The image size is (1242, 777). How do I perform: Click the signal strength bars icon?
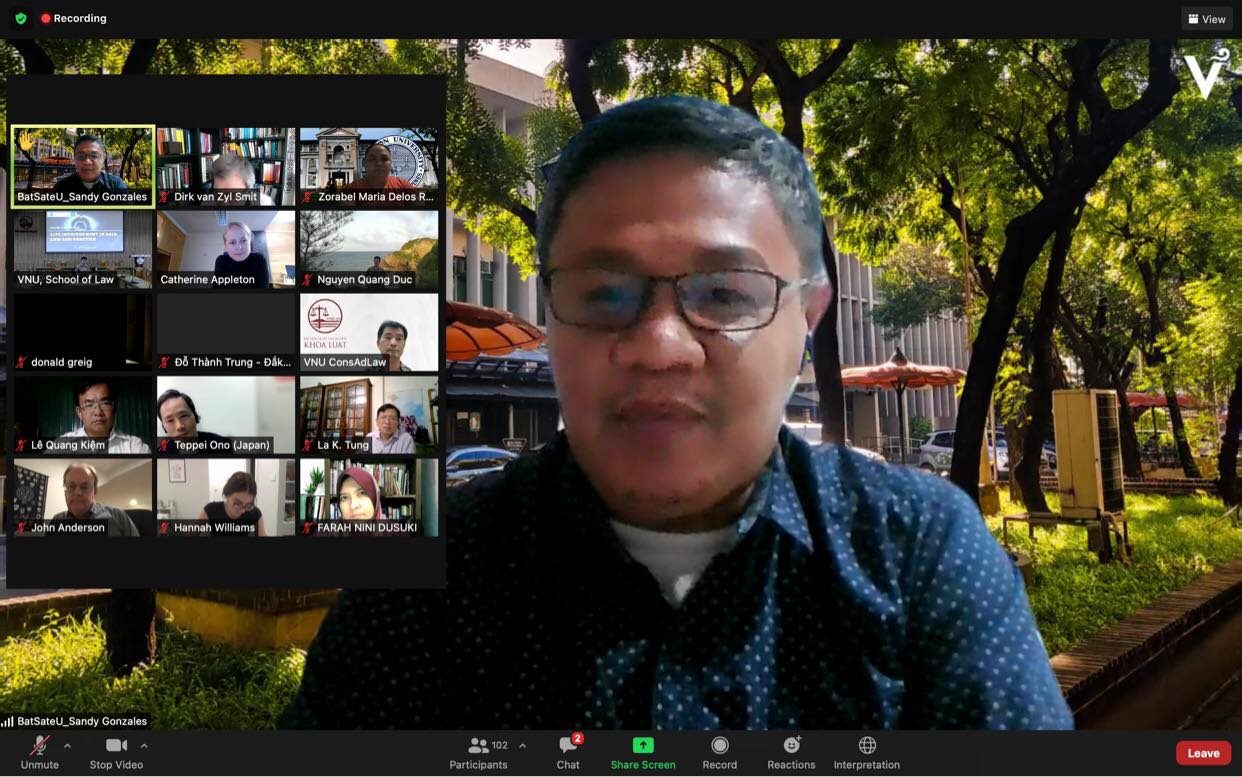point(8,721)
